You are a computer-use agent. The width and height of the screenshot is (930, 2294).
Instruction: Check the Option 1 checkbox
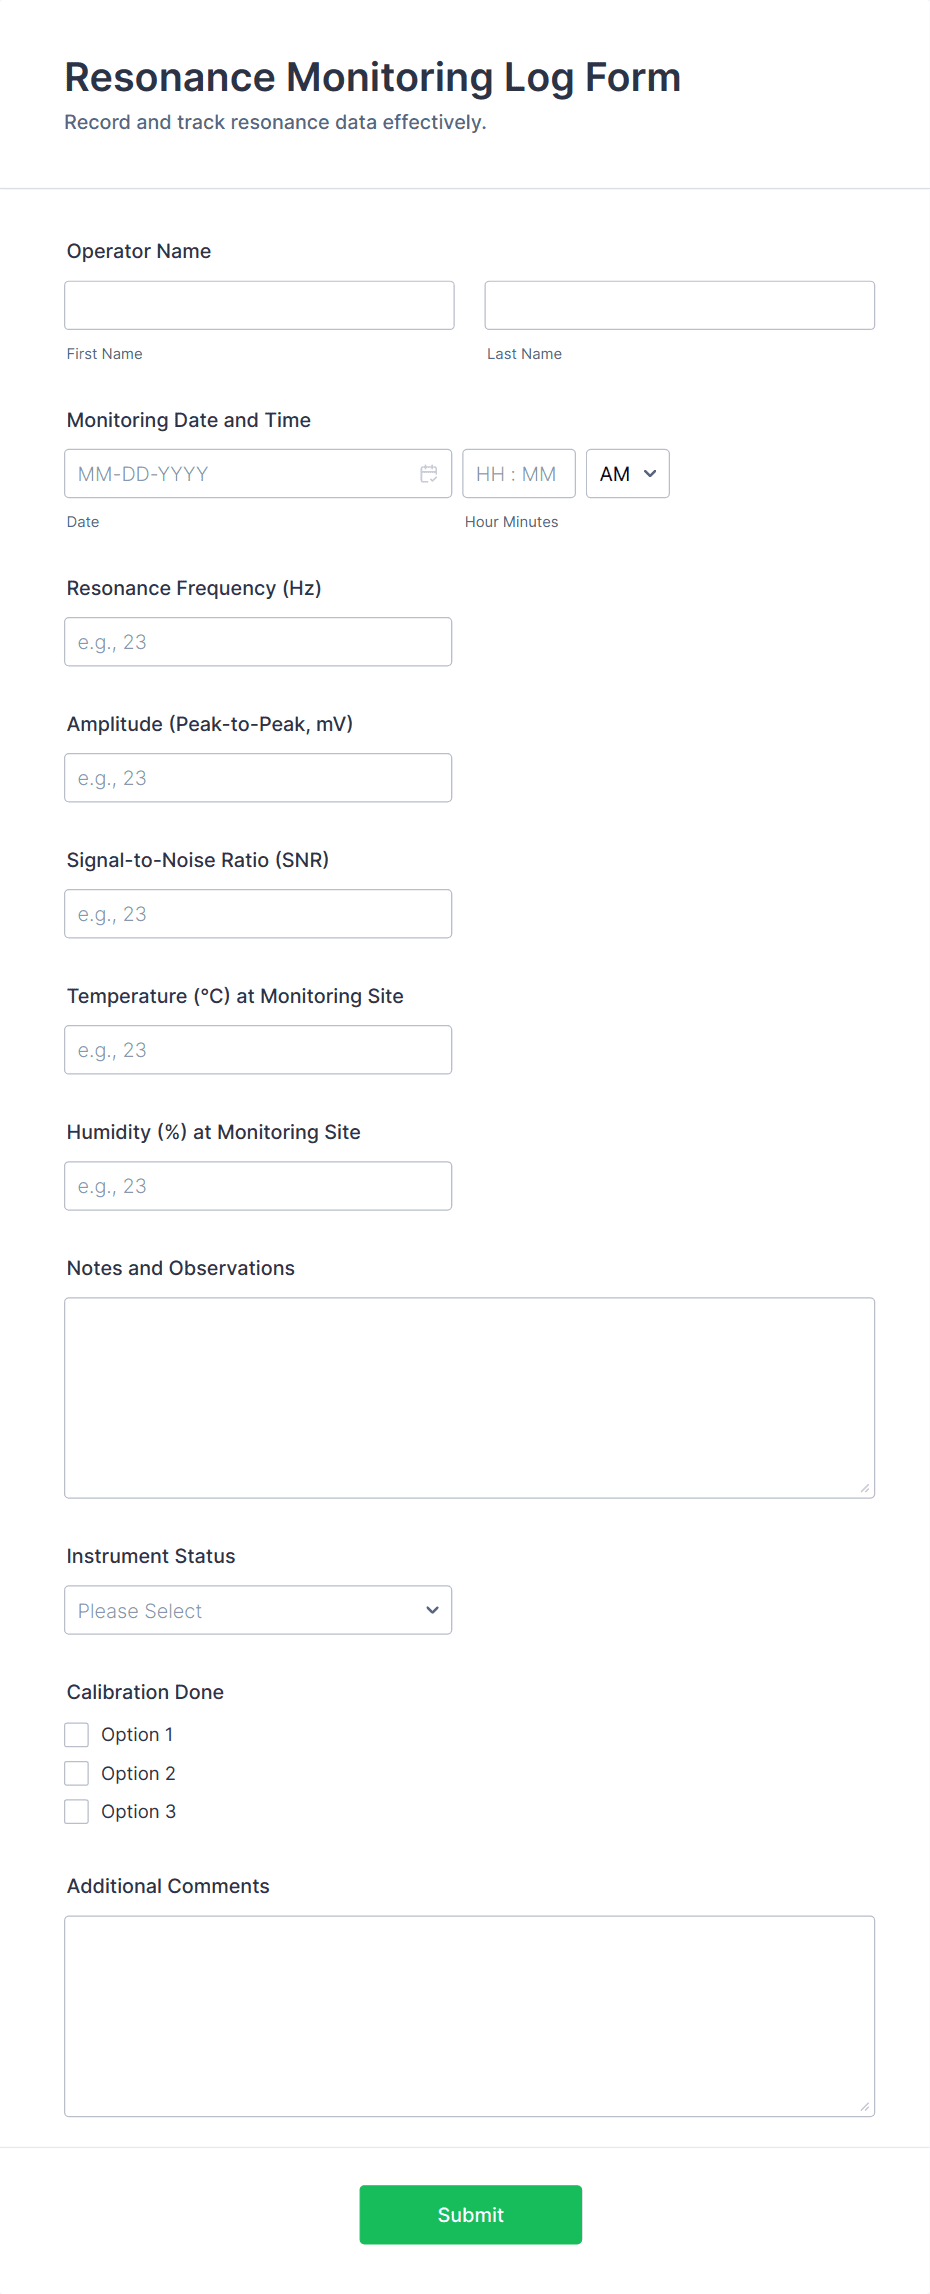pos(77,1734)
